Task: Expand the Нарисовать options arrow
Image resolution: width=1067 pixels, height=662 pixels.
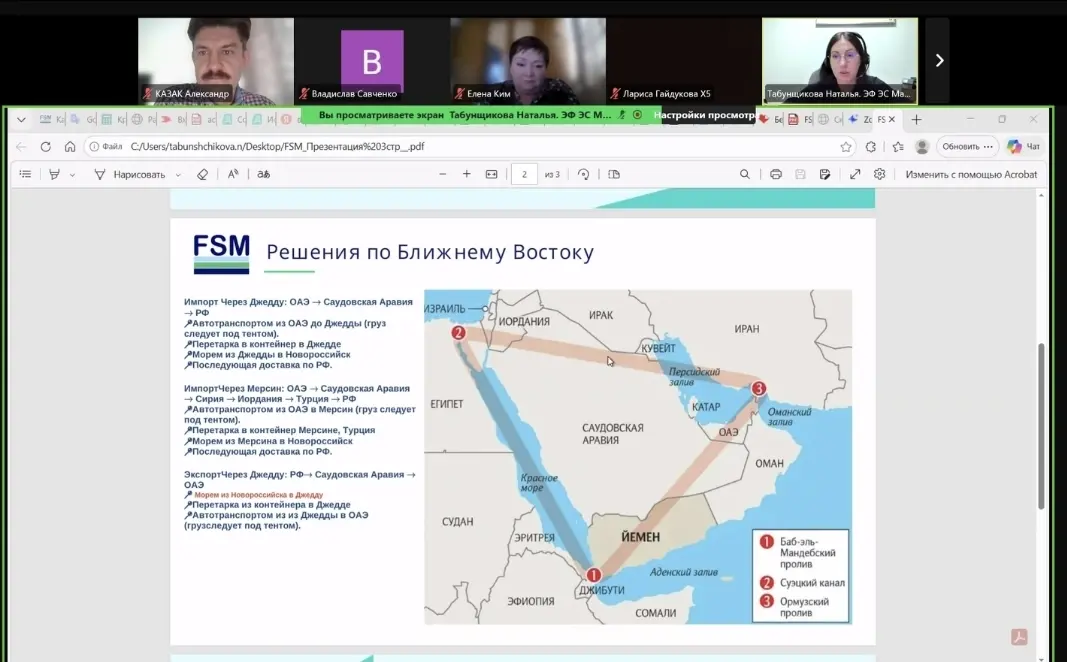Action: (178, 175)
